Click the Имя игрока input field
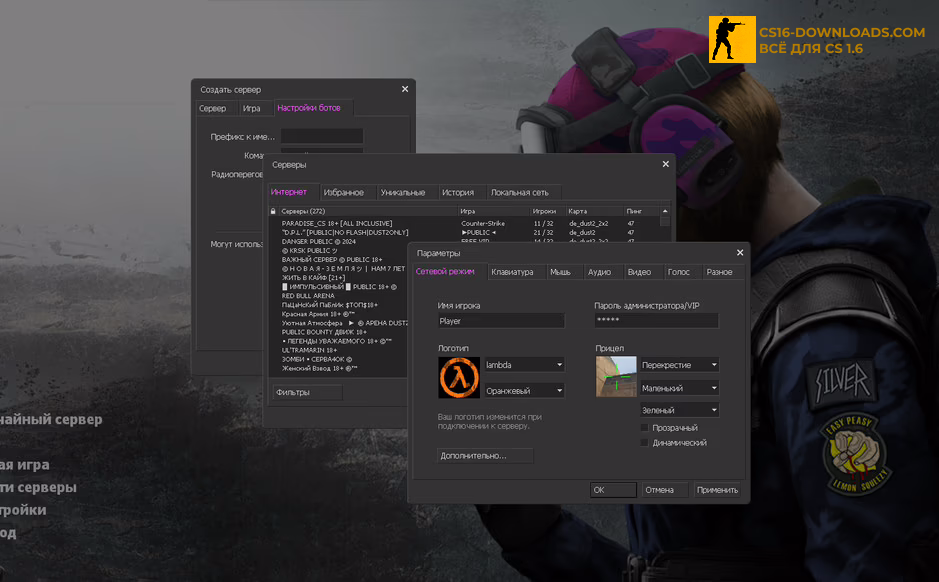This screenshot has width=939, height=582. coord(501,321)
